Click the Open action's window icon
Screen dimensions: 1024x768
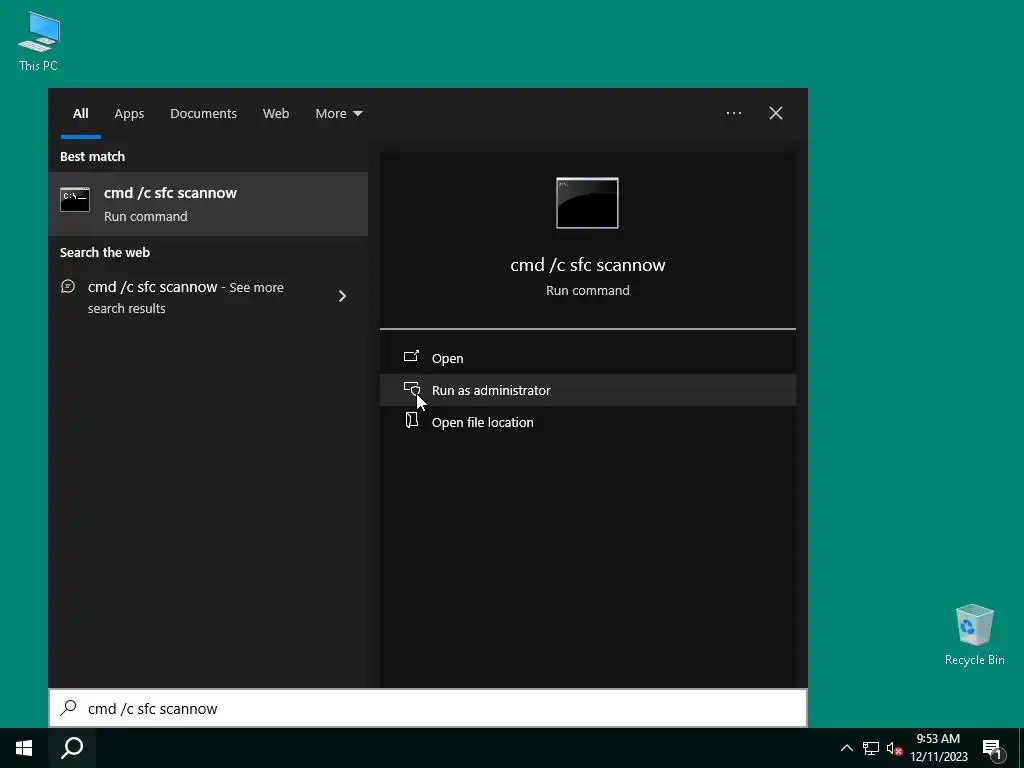tap(411, 357)
